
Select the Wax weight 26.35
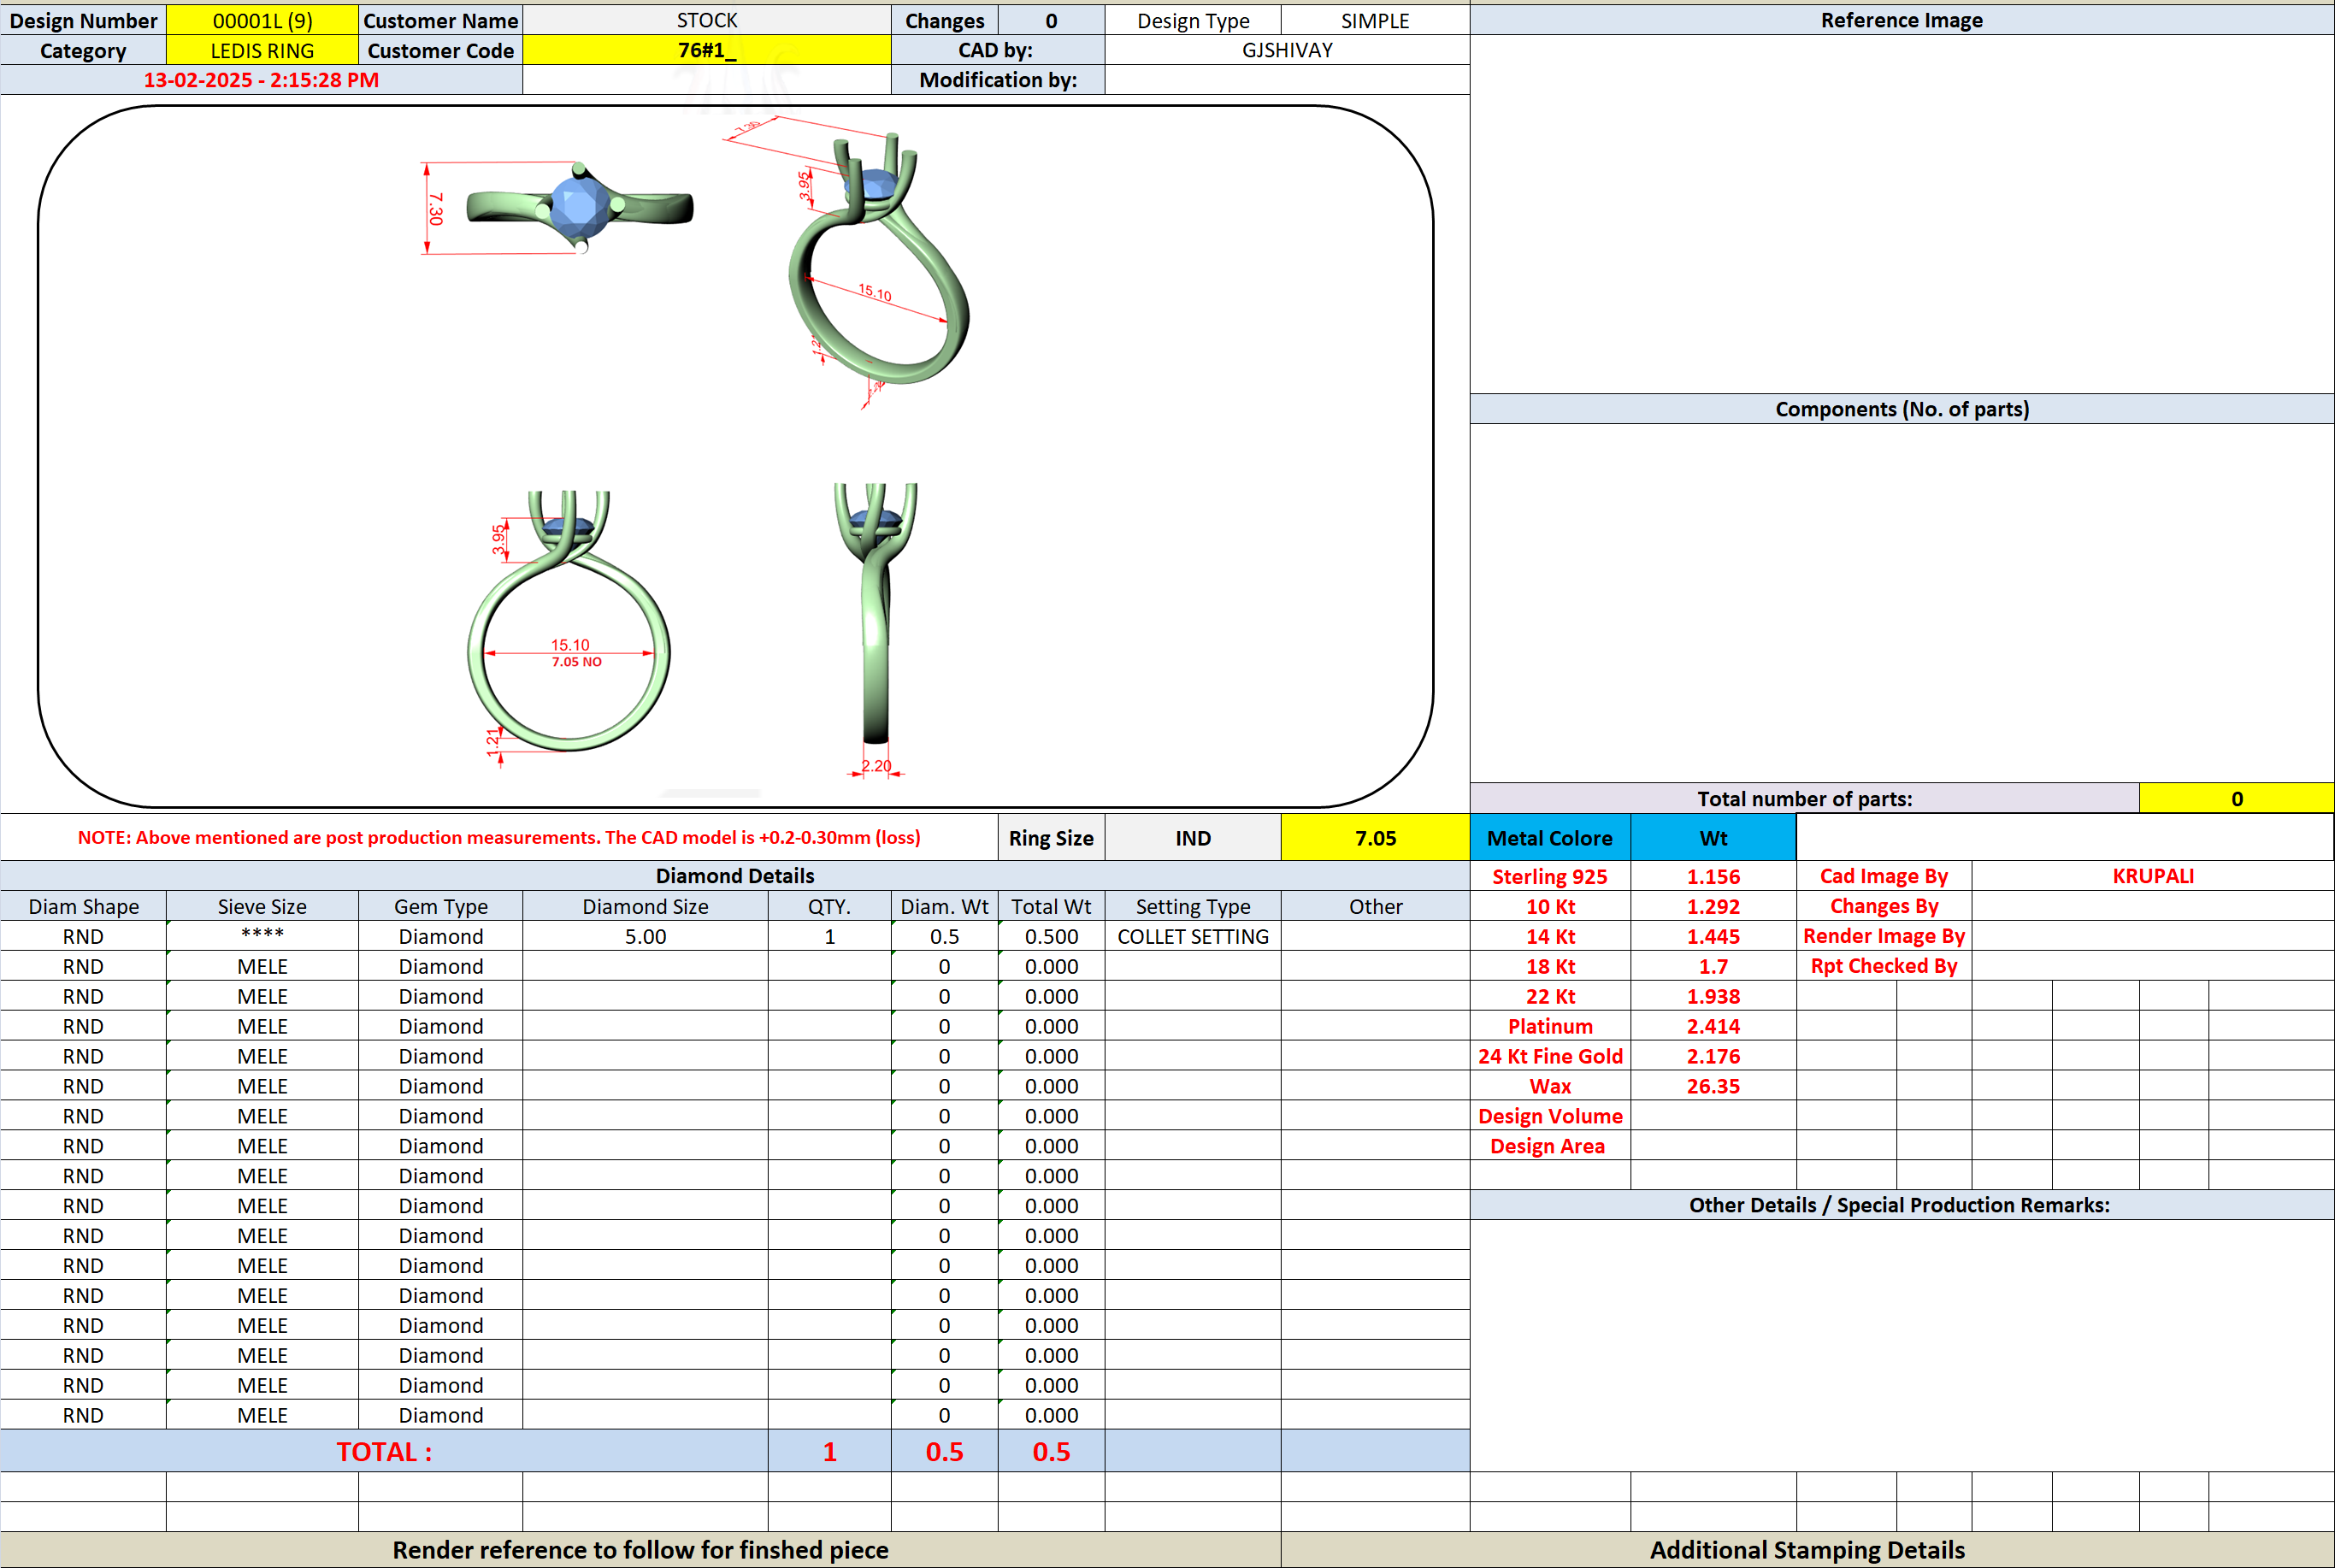[1713, 1086]
